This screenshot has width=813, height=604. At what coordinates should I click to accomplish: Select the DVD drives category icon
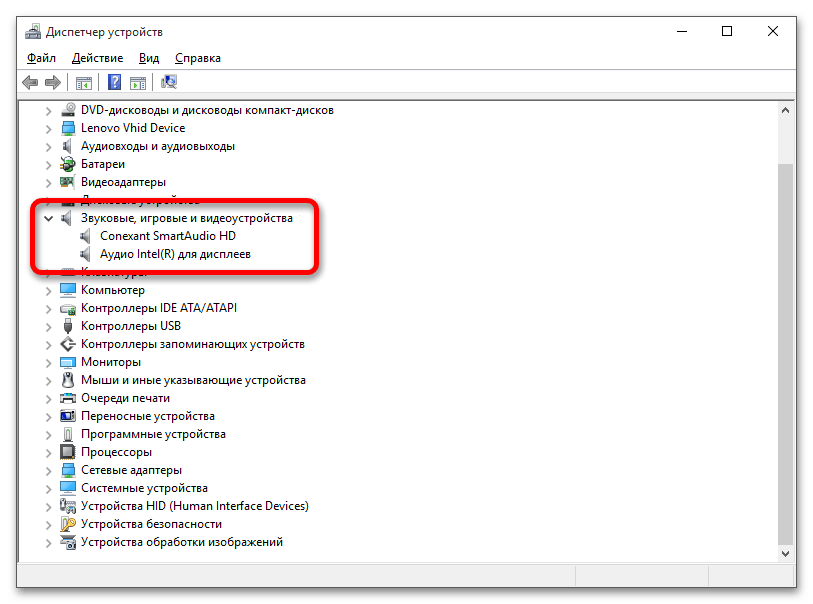(68, 110)
